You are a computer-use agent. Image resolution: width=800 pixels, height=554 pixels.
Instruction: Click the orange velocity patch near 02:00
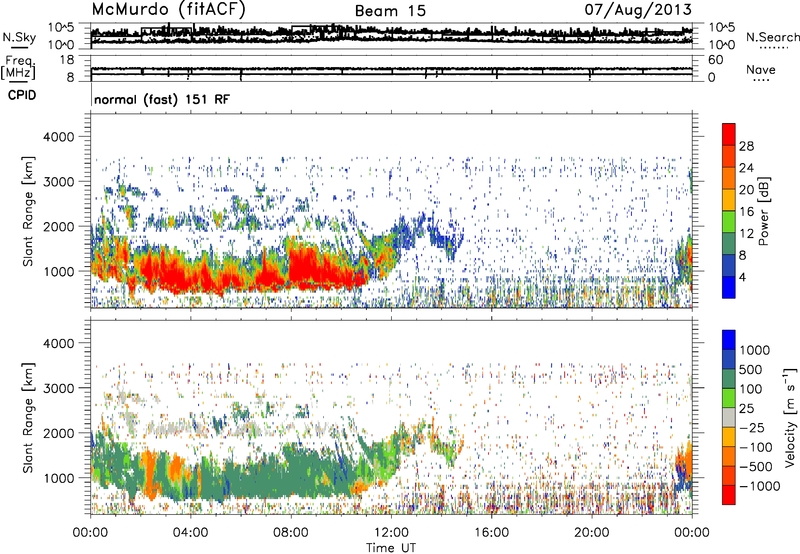coord(149,472)
